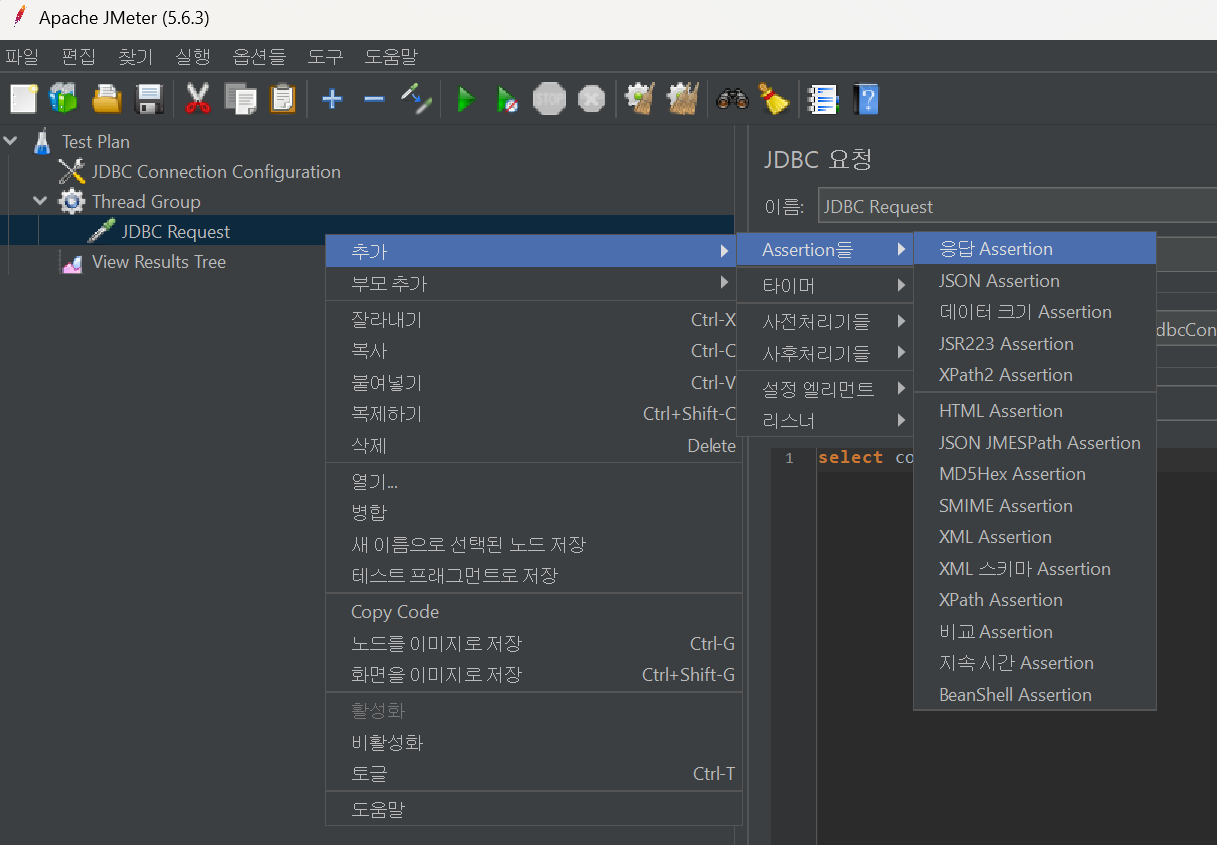Choose 지속 시간 Assertion
This screenshot has width=1217, height=845.
[x=1035, y=663]
